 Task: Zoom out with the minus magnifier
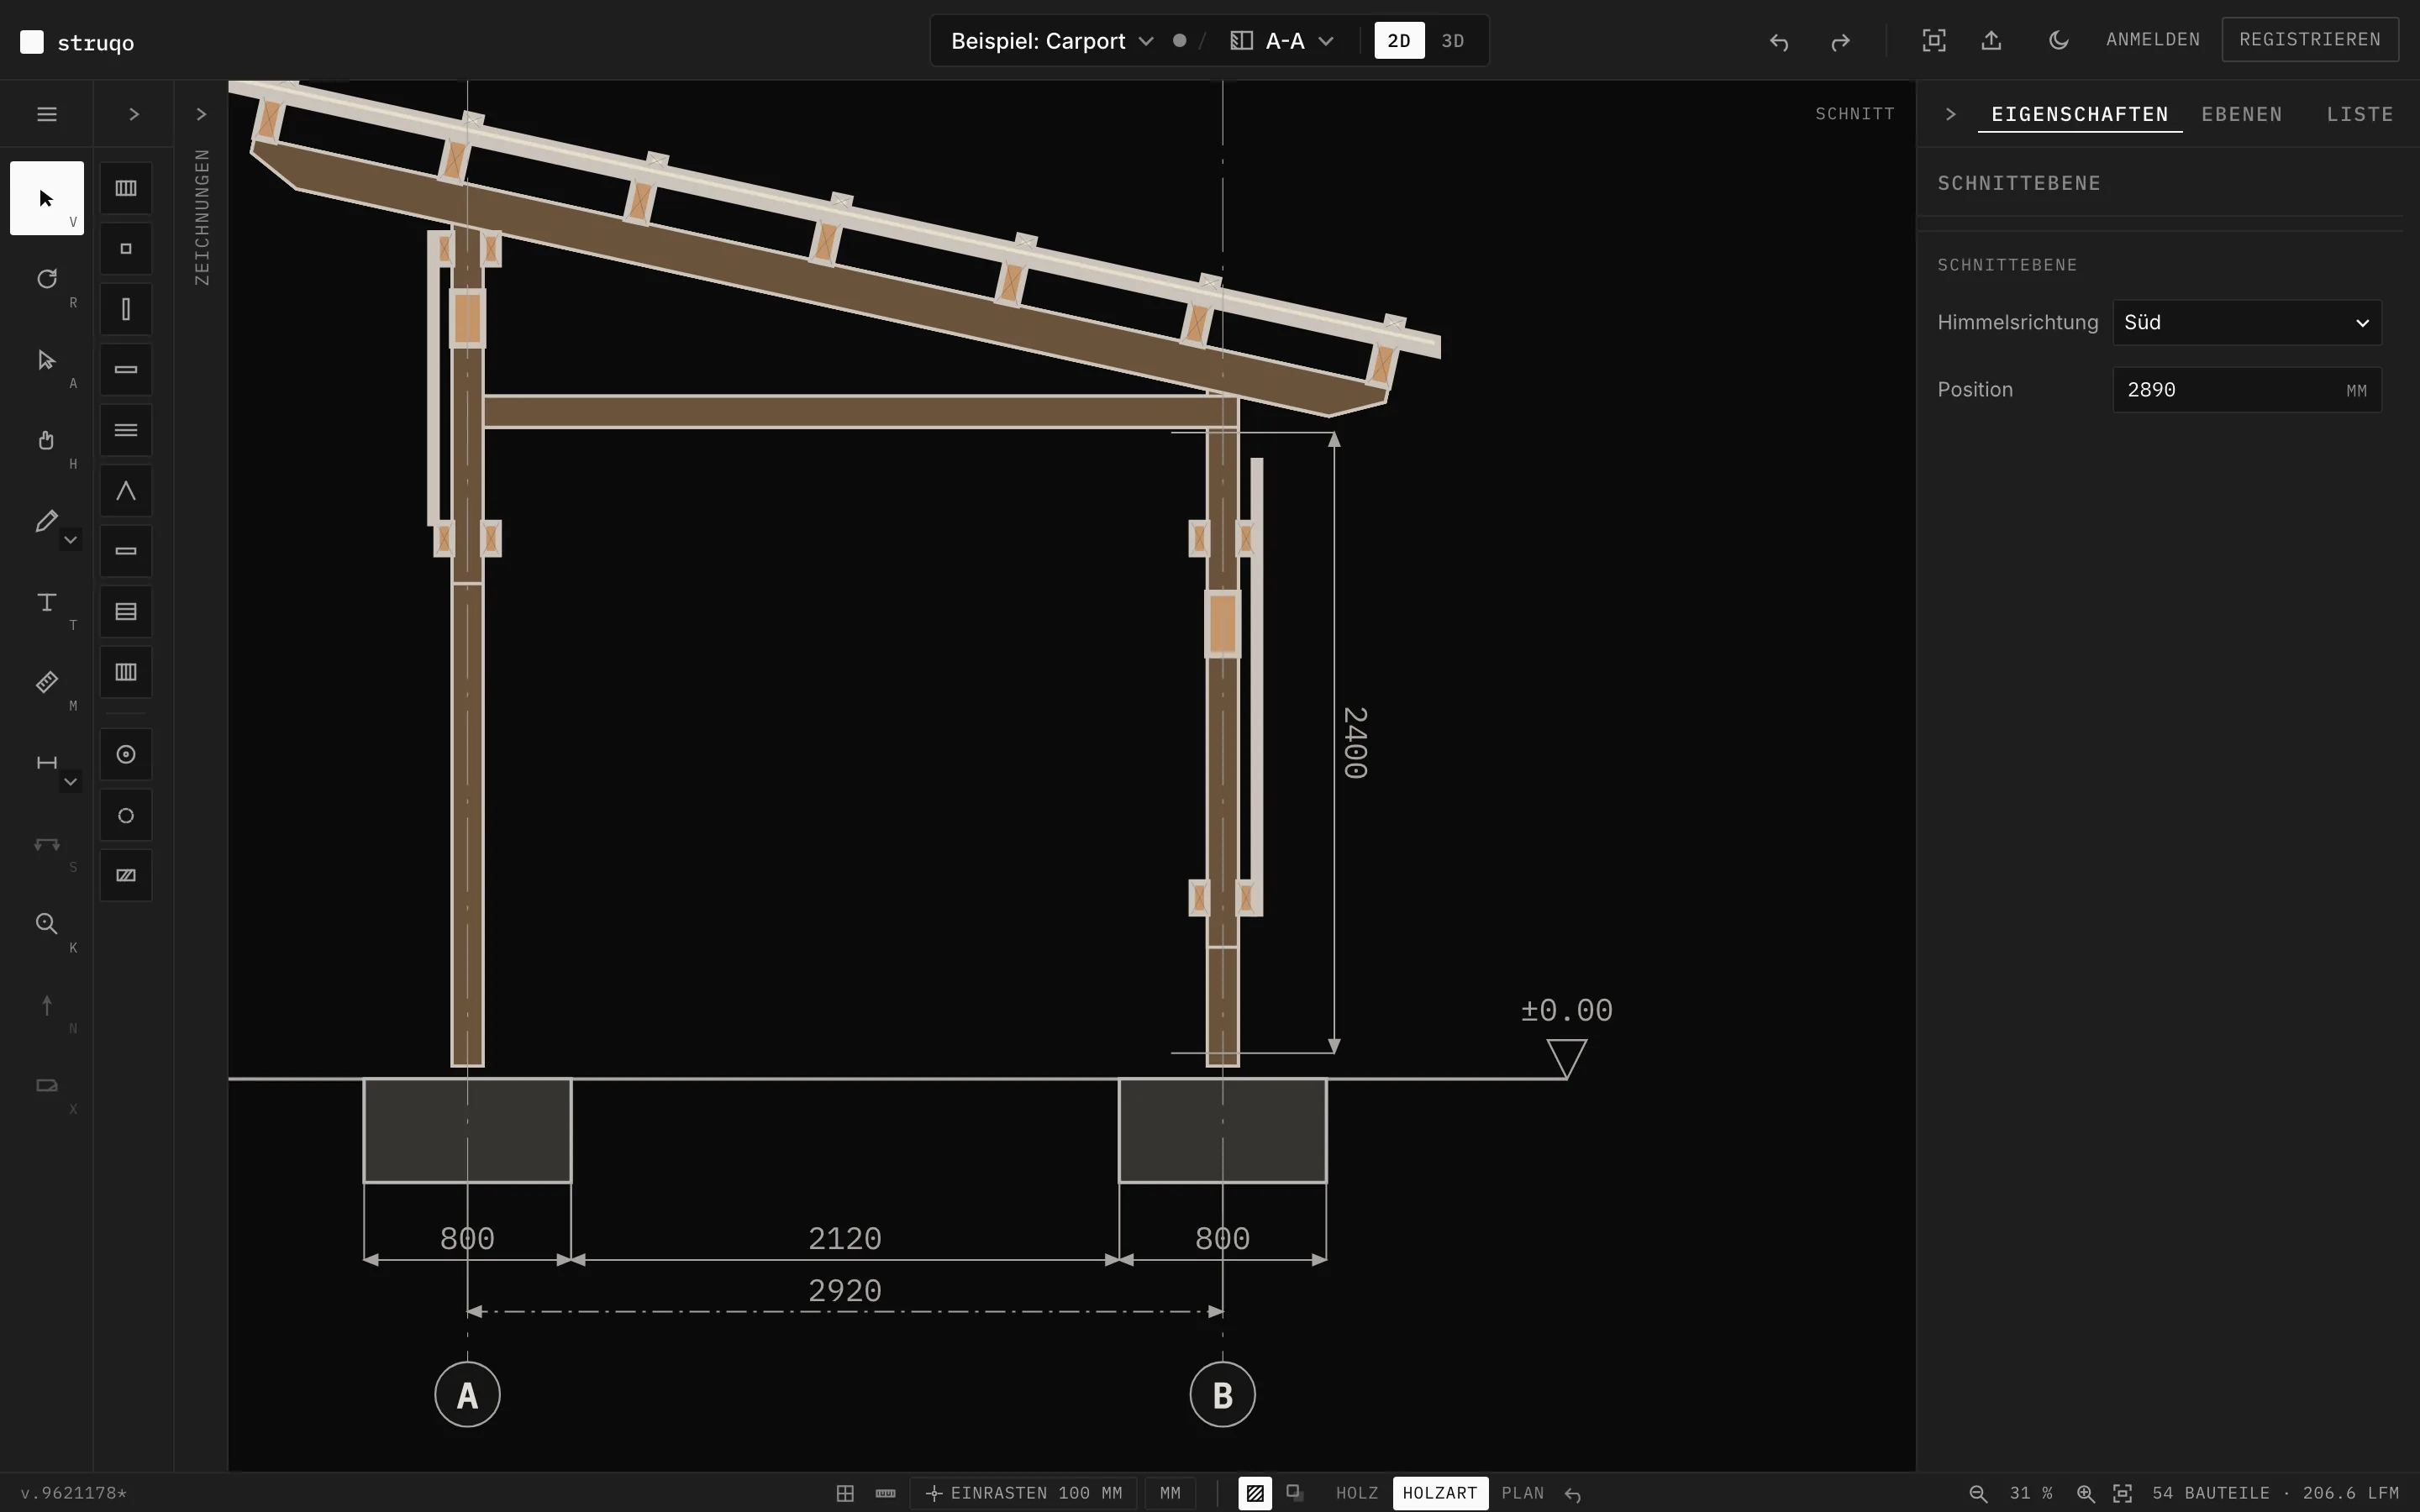point(1978,1493)
